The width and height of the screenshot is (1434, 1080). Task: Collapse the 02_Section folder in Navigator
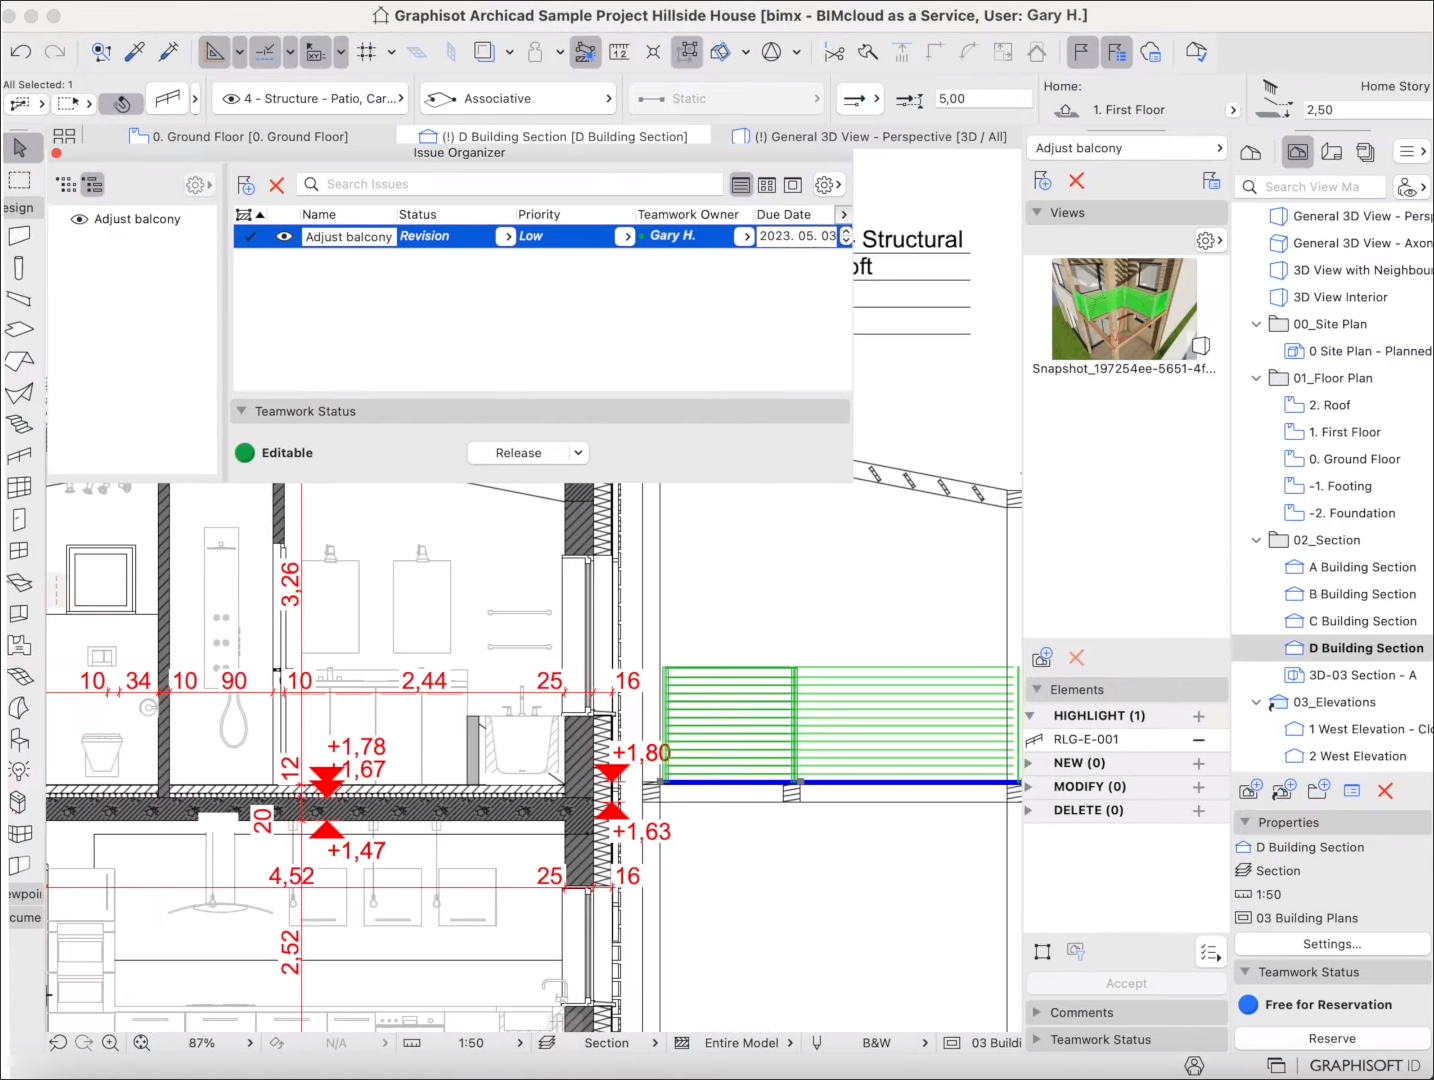click(1256, 540)
